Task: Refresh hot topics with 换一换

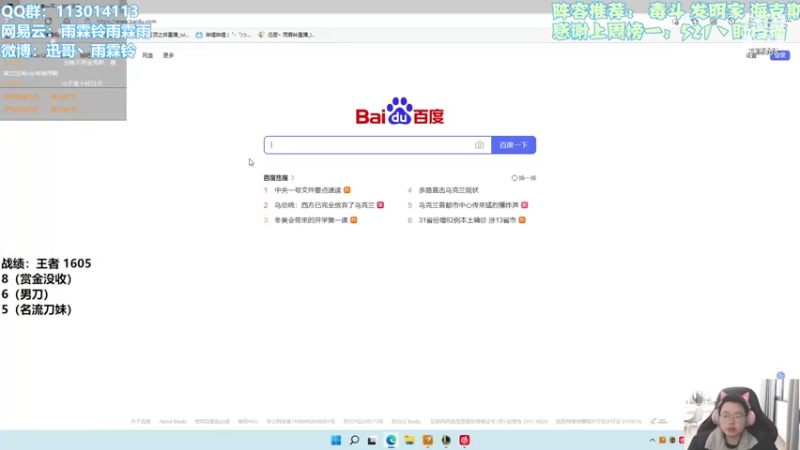Action: 524,178
